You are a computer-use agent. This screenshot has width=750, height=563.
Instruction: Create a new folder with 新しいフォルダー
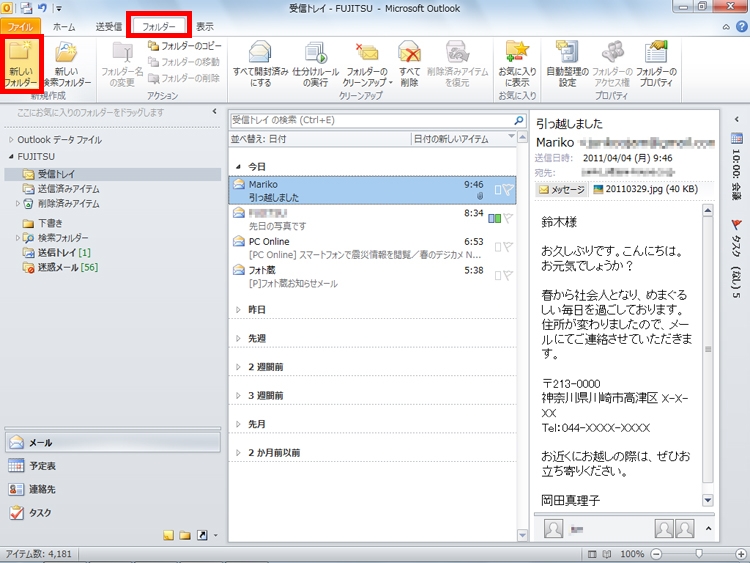click(x=21, y=64)
